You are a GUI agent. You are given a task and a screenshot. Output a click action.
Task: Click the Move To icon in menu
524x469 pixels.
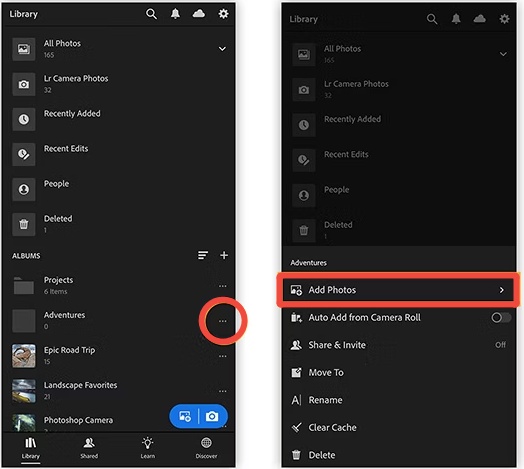pos(296,372)
